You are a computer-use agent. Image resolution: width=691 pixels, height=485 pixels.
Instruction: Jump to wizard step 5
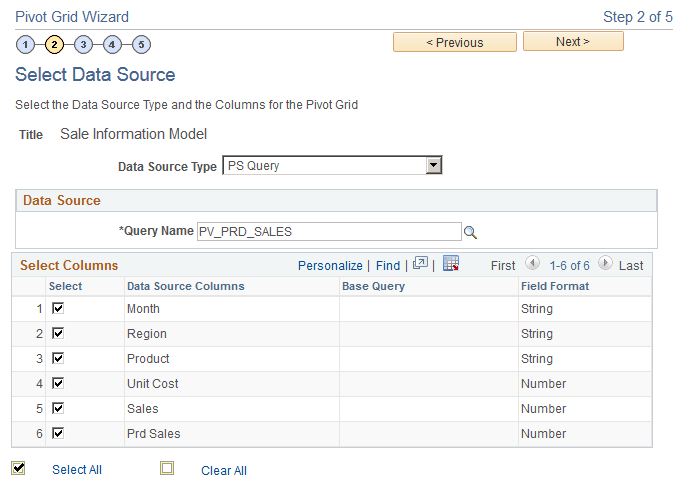(x=141, y=44)
